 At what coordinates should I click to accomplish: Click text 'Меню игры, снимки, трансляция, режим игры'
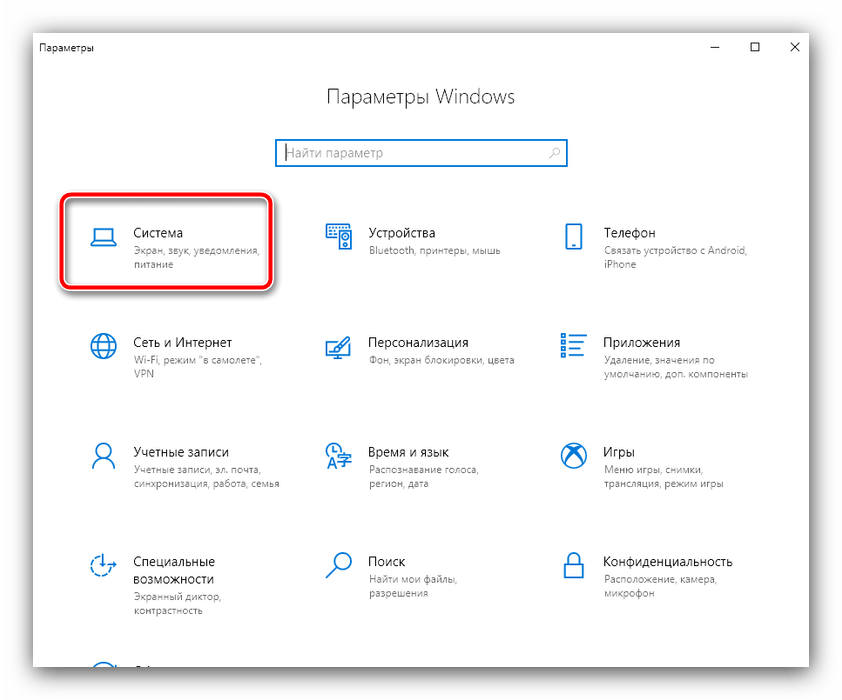[664, 476]
